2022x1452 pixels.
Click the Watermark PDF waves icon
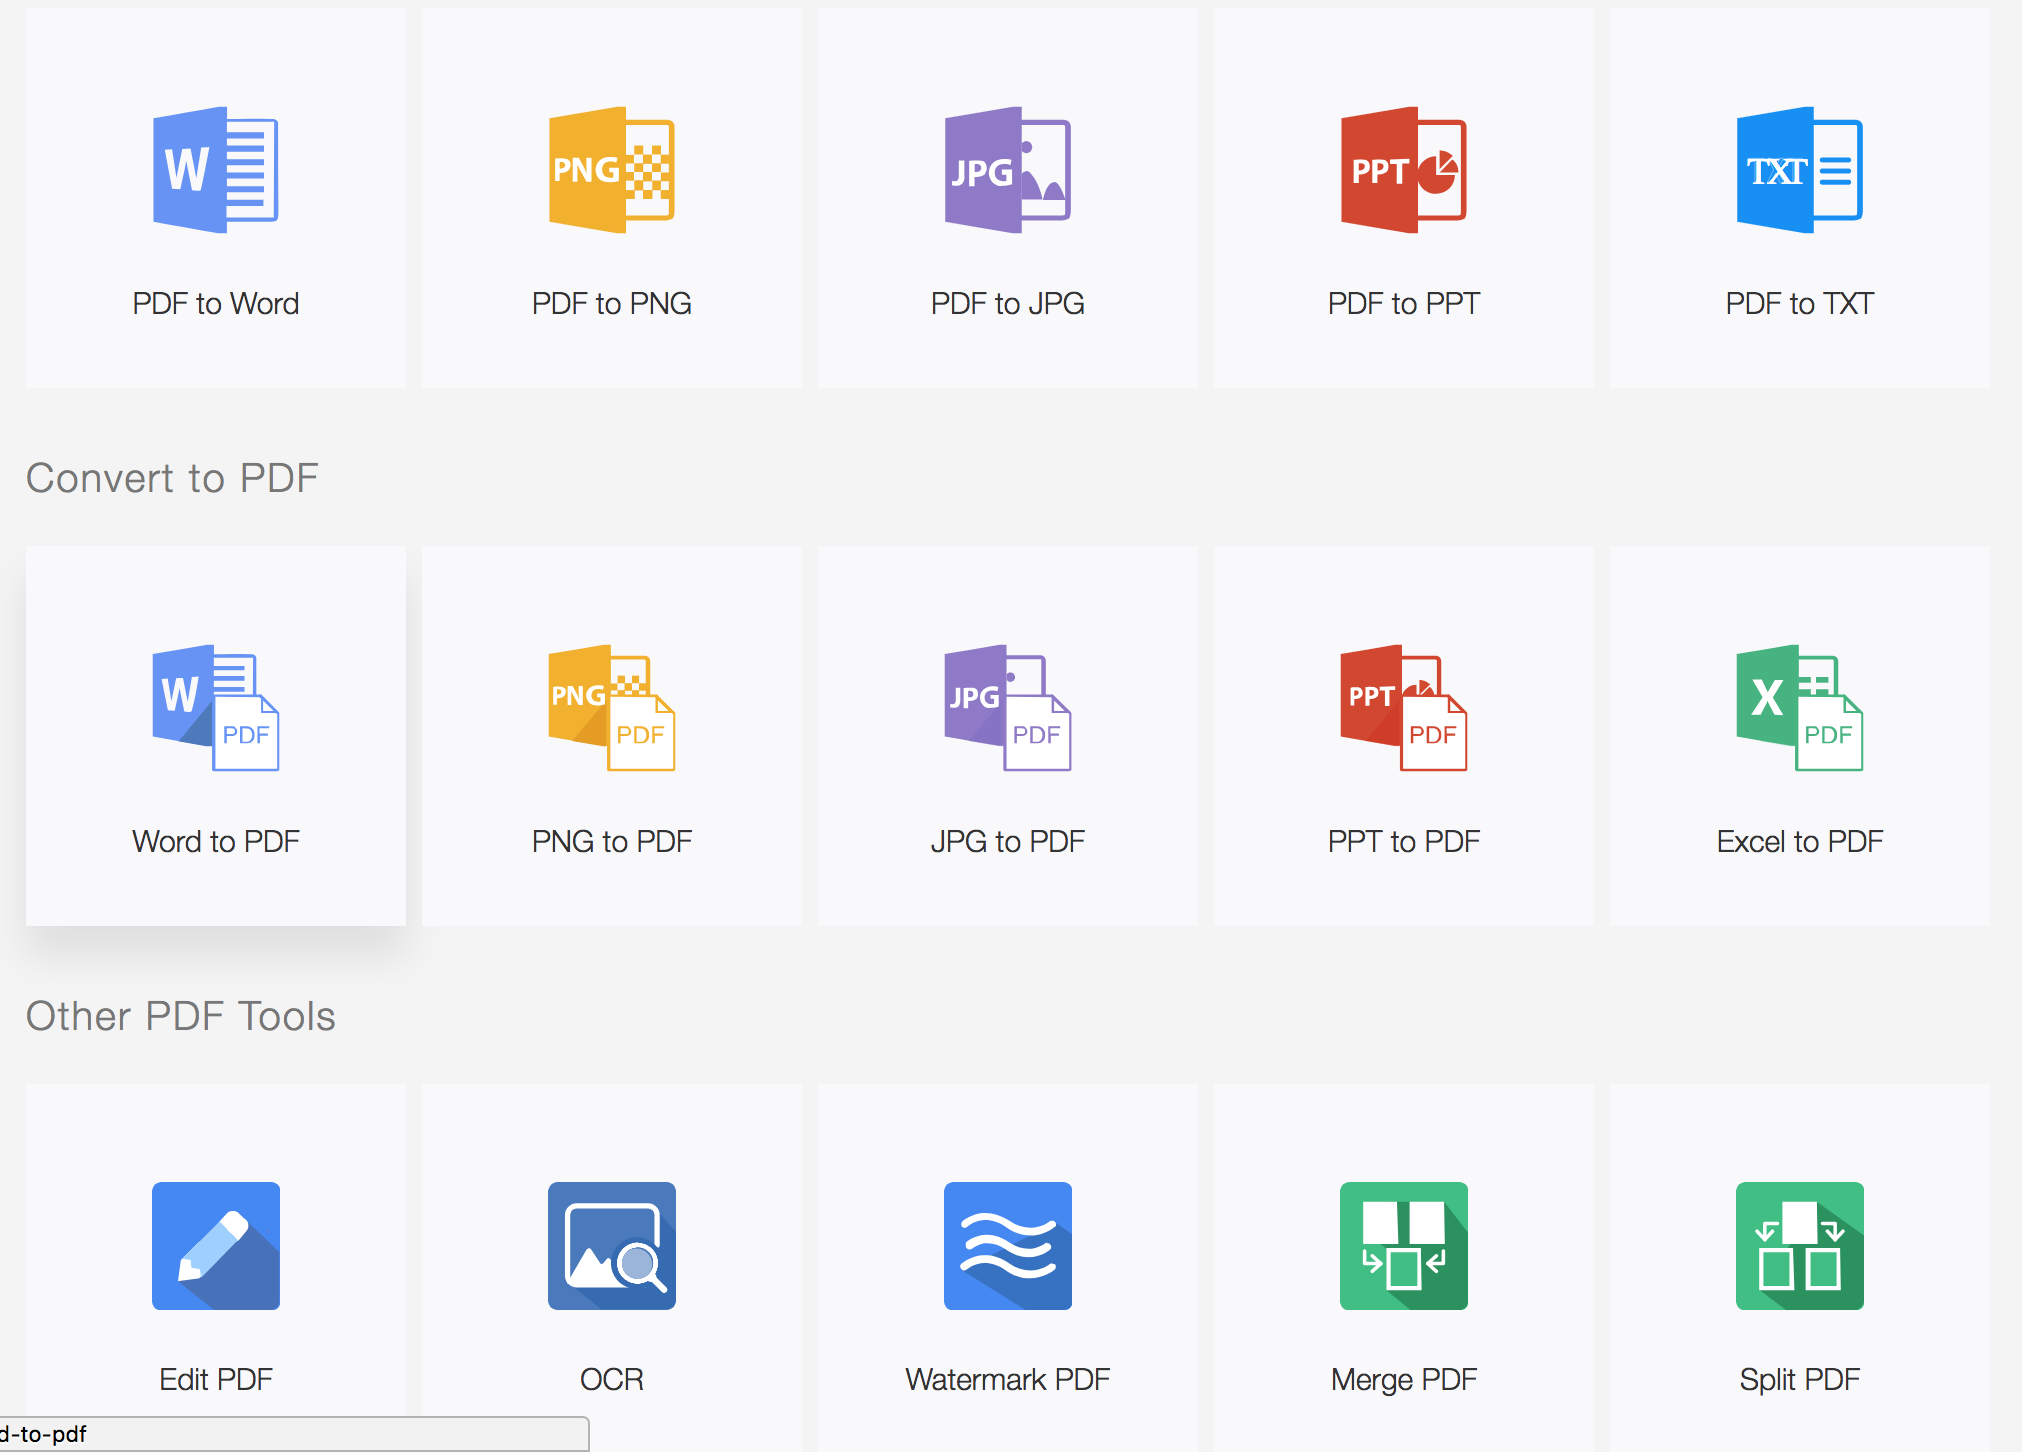coord(1007,1245)
